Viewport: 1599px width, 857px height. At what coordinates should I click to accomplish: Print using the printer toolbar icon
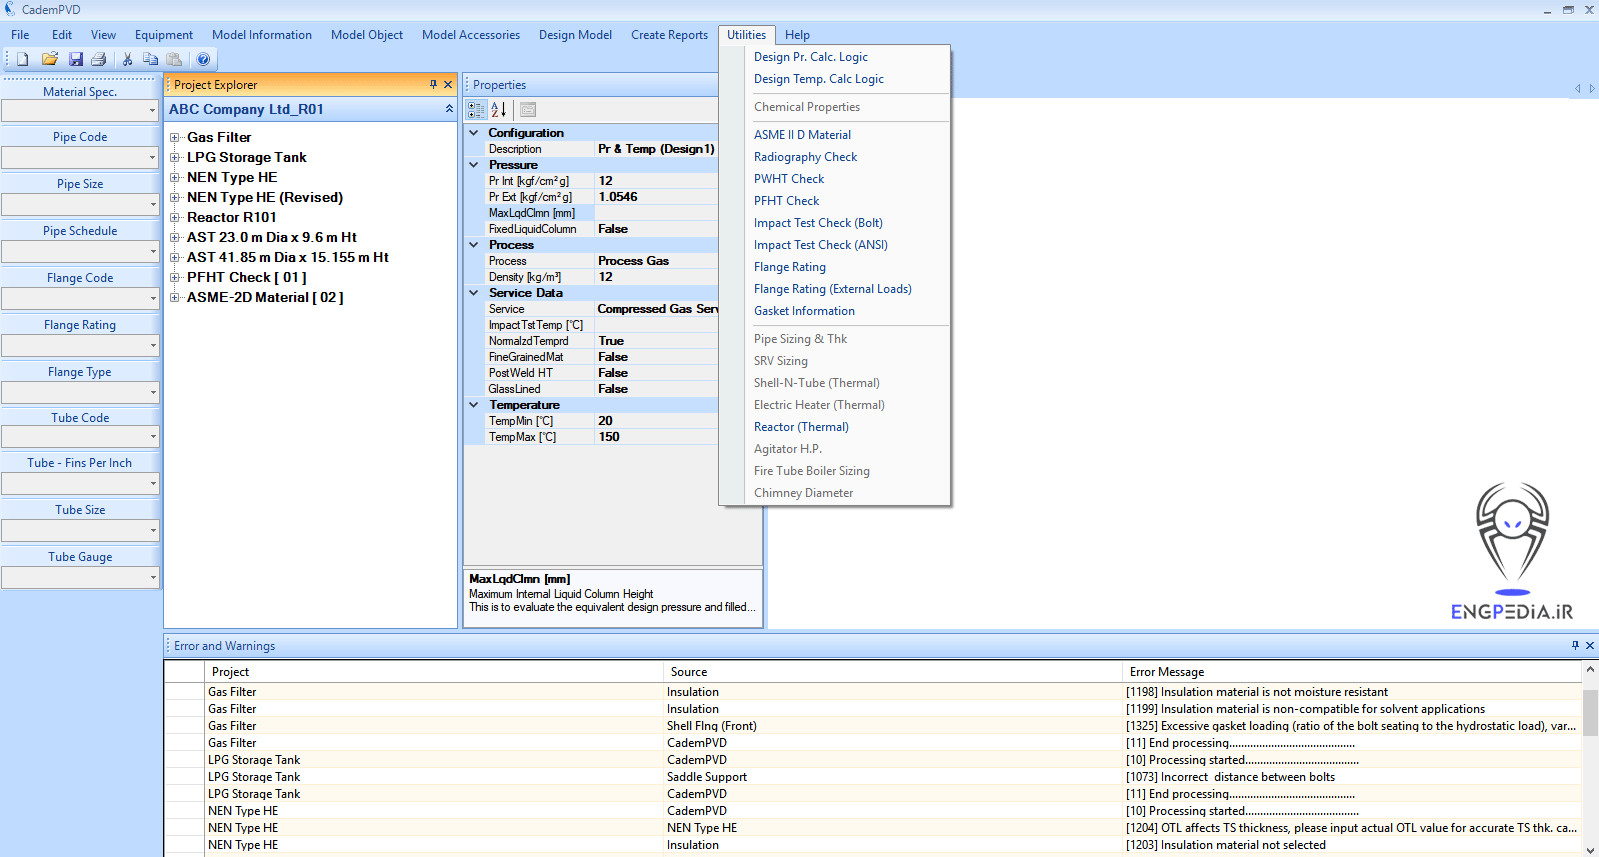point(99,59)
